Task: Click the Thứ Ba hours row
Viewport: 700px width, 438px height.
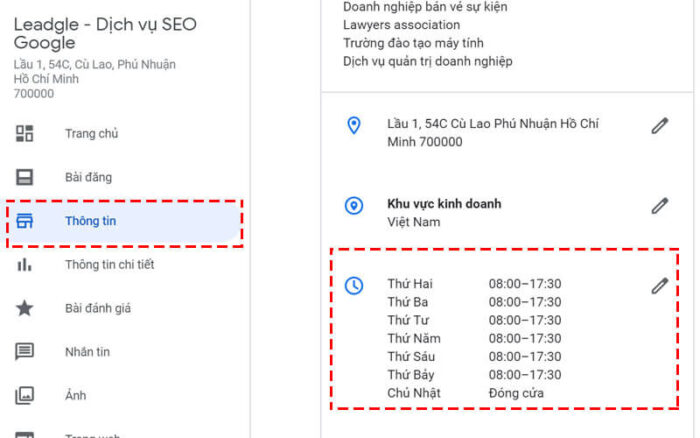Action: (474, 302)
